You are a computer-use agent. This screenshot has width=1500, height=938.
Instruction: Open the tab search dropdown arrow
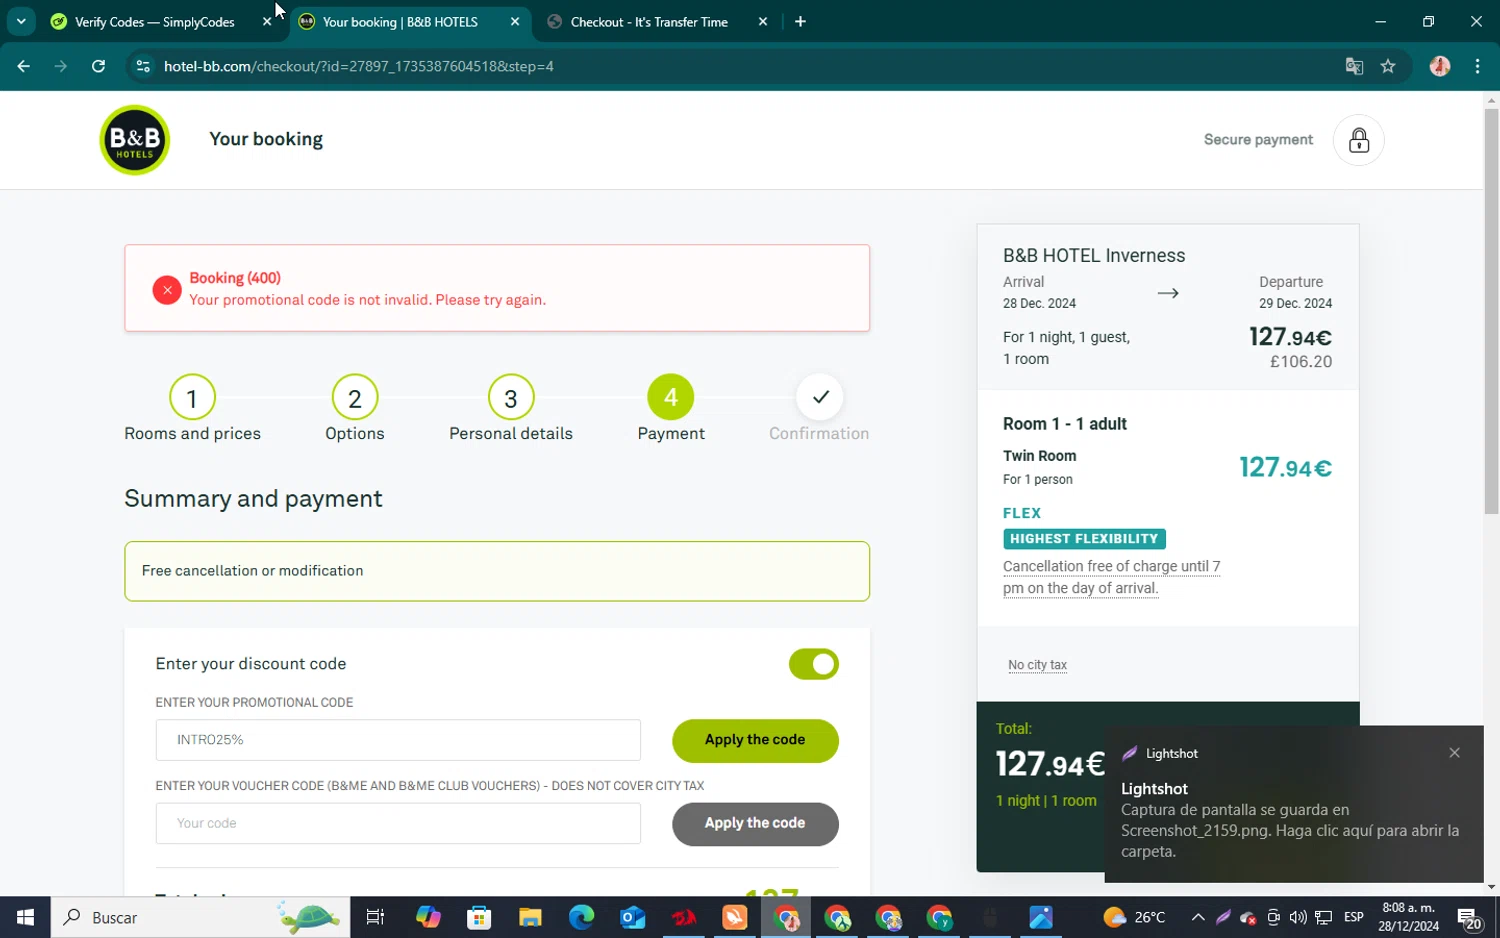(x=21, y=22)
